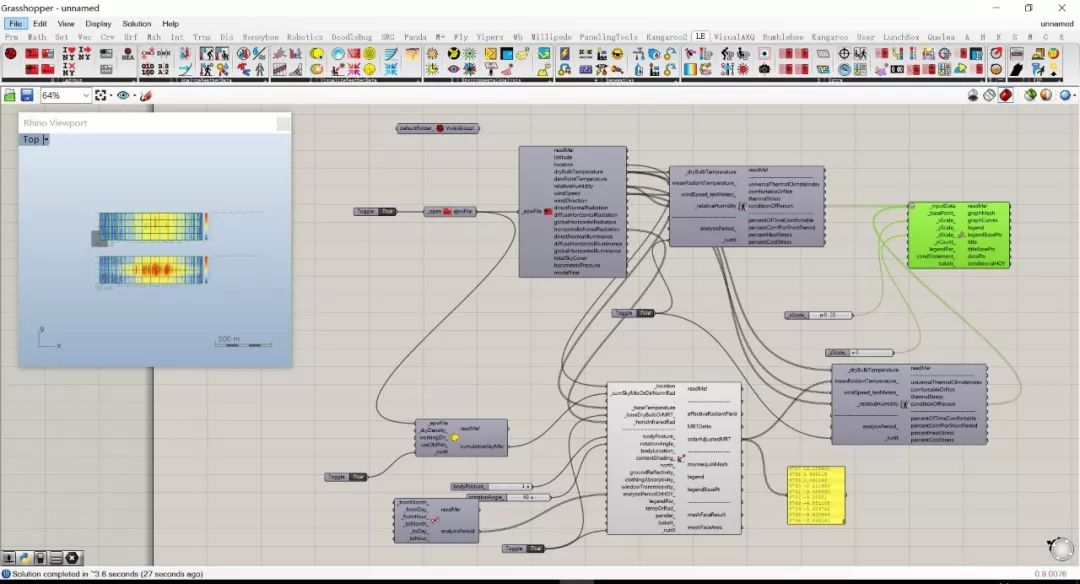The height and width of the screenshot is (584, 1080).
Task: Click the compass icon near ribbon right end
Action: 997,54
